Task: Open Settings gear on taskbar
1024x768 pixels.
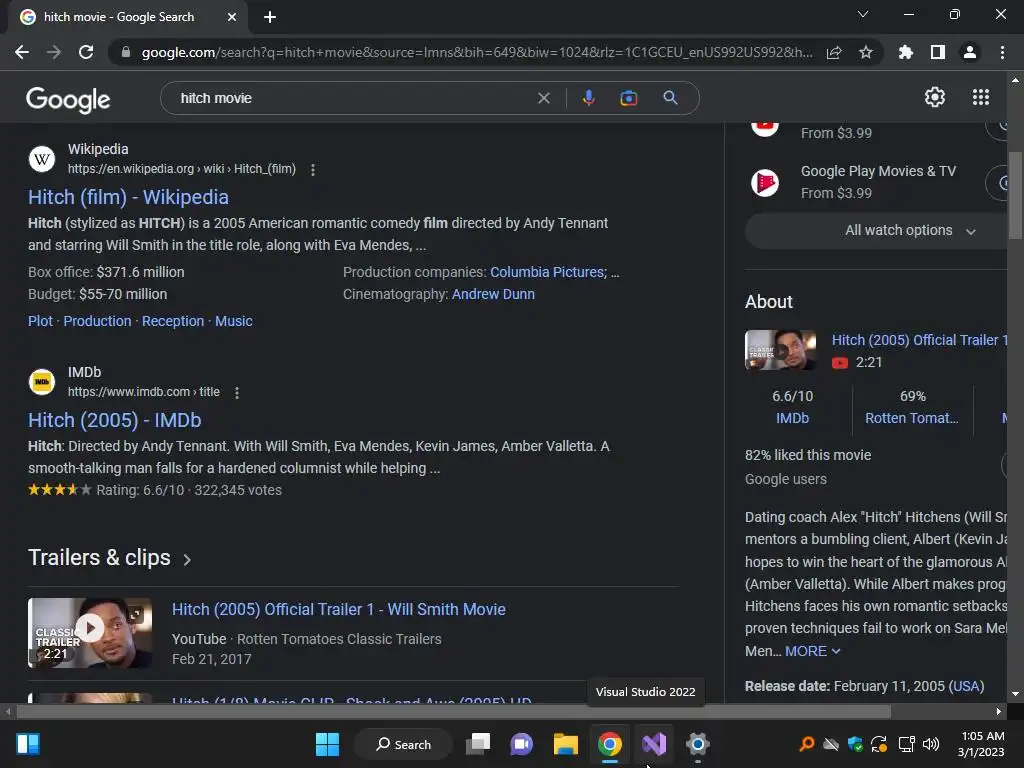Action: 697,744
